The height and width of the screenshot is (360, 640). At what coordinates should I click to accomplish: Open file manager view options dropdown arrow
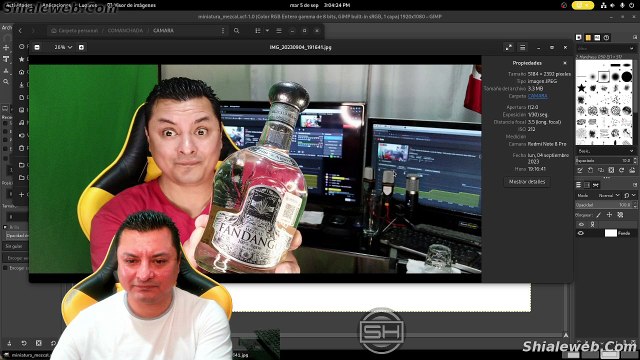tap(267, 31)
